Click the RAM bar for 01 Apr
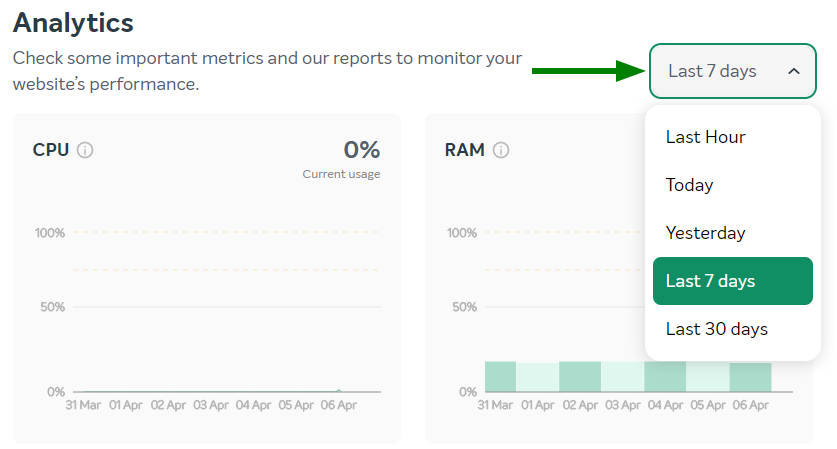This screenshot has height=449, width=837. pyautogui.click(x=538, y=378)
